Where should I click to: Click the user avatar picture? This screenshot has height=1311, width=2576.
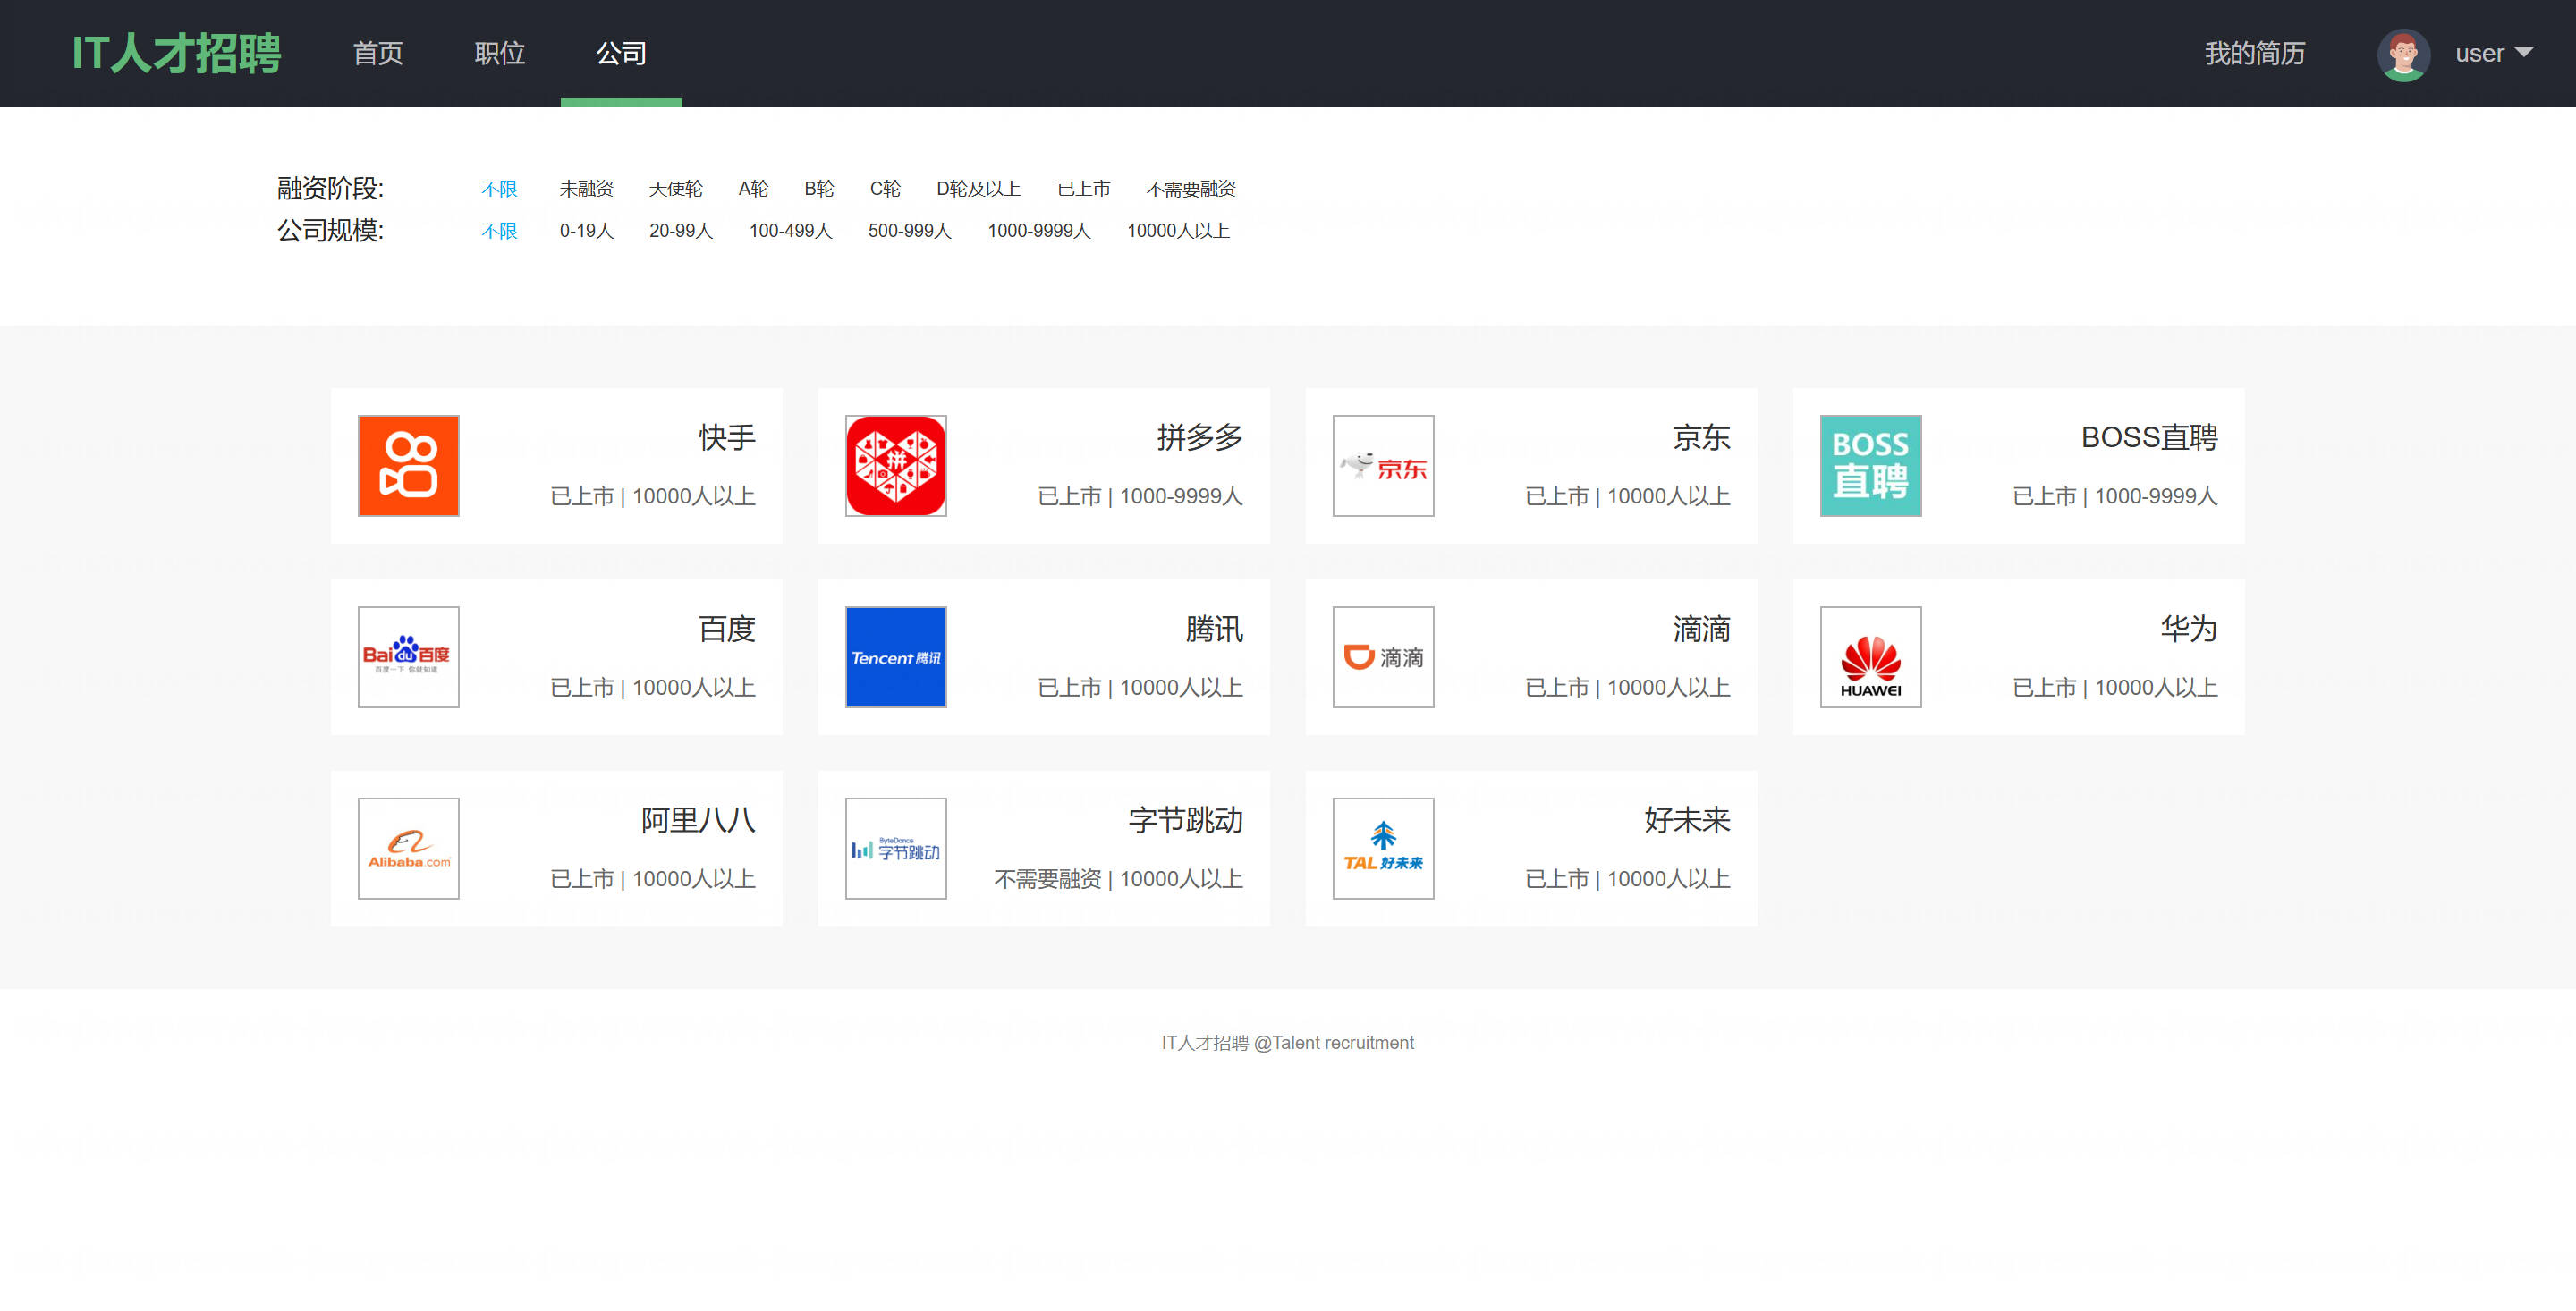[2403, 54]
